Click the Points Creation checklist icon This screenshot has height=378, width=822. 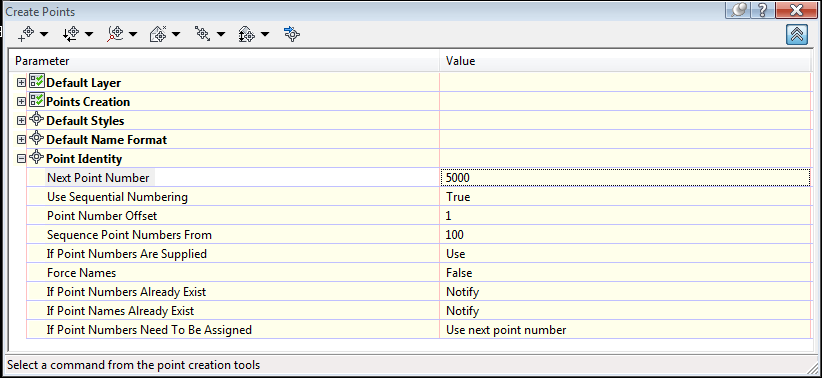pos(36,101)
